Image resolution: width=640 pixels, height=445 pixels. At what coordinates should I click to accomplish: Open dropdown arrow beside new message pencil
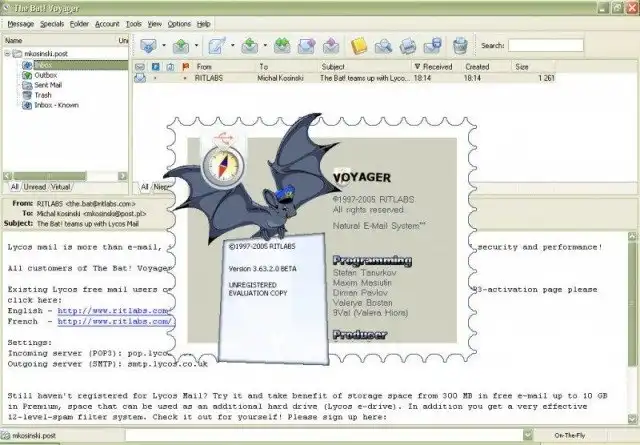point(231,46)
